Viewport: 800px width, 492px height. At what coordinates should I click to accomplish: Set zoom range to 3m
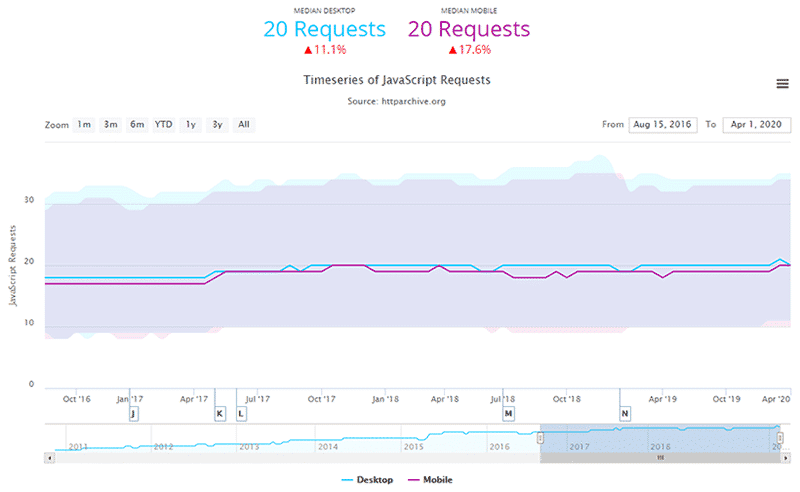[x=110, y=125]
